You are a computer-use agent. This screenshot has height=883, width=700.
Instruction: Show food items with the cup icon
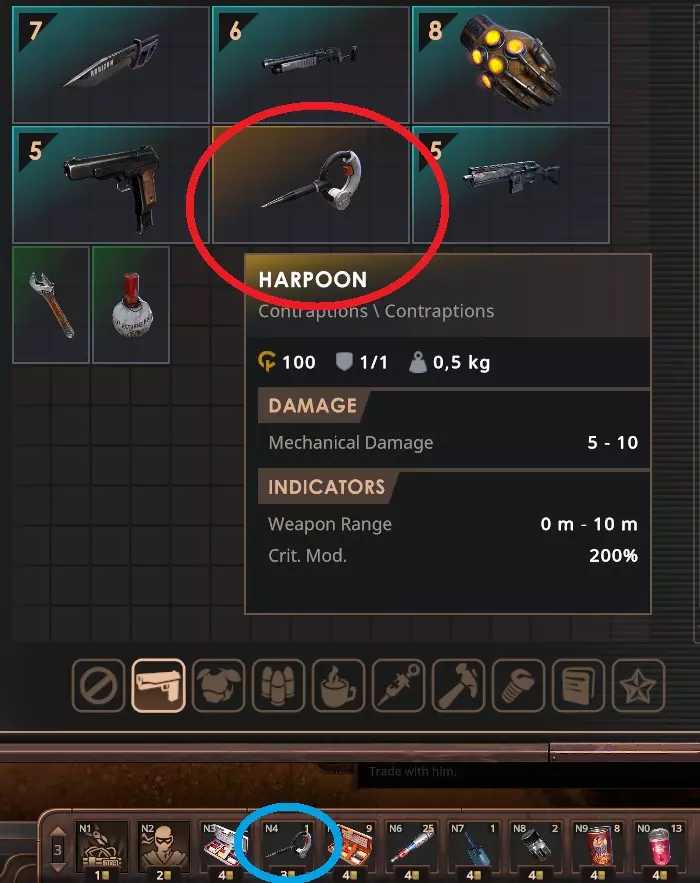pos(338,685)
